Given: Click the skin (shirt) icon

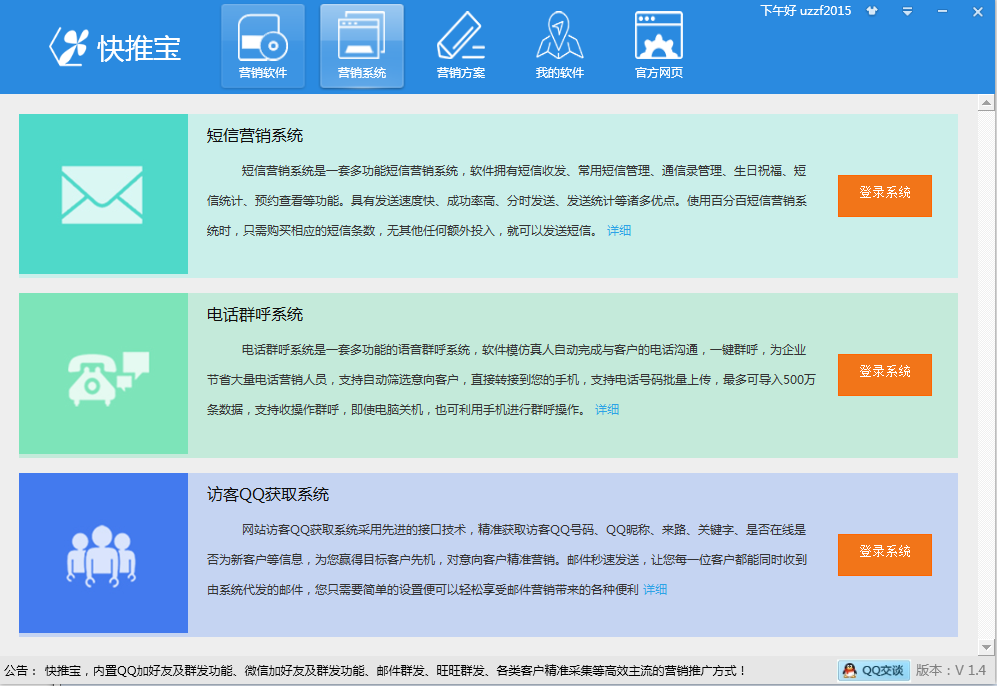Looking at the screenshot, I should pyautogui.click(x=872, y=12).
